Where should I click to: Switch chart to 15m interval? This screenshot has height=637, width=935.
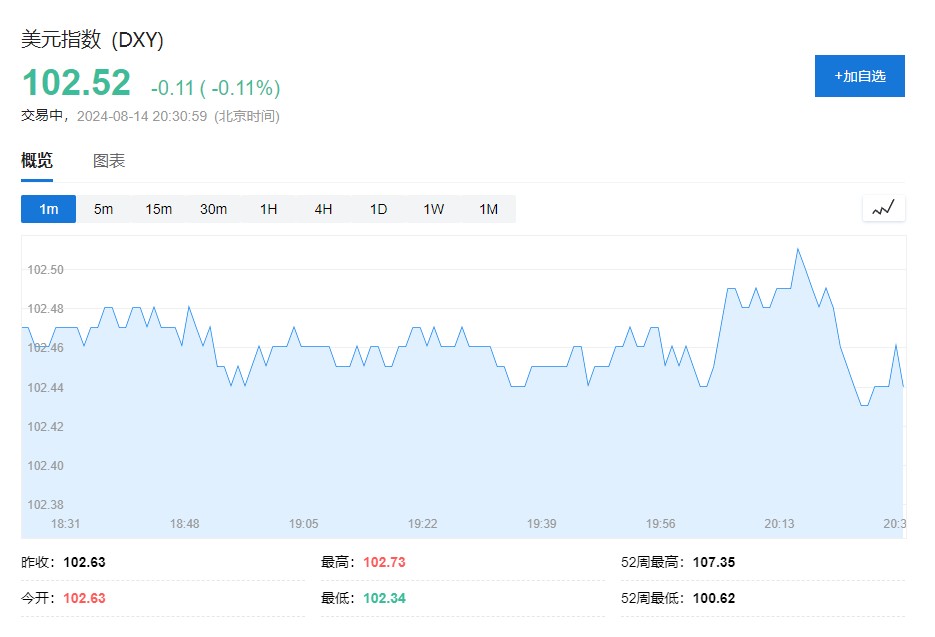click(158, 209)
